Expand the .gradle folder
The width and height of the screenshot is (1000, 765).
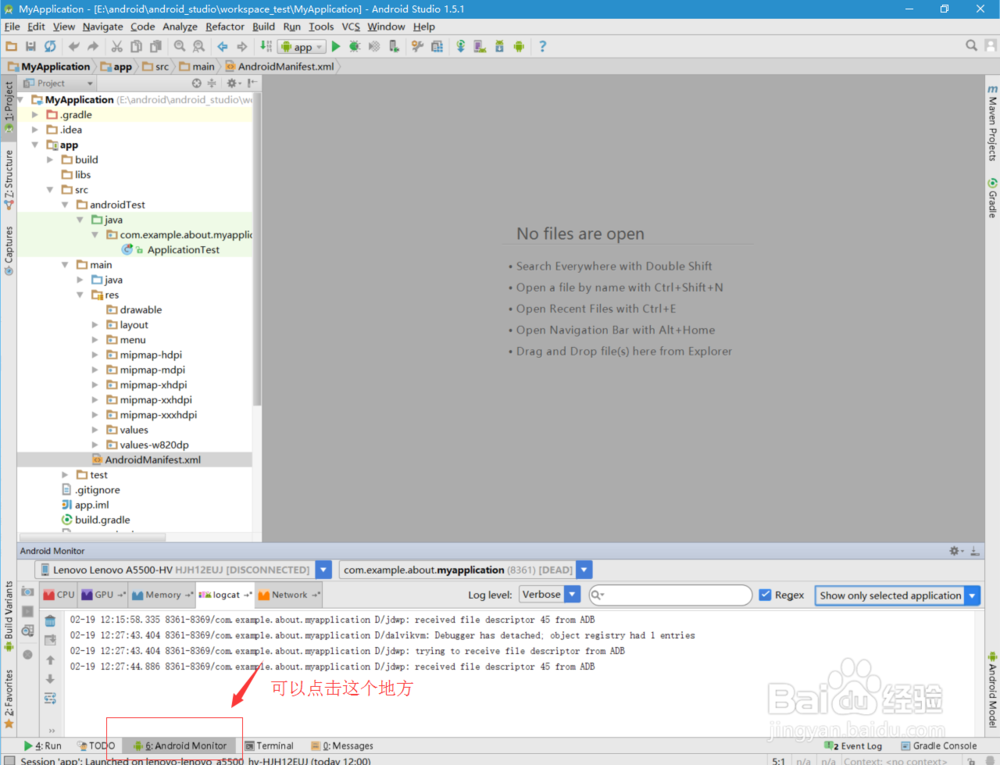(x=35, y=115)
